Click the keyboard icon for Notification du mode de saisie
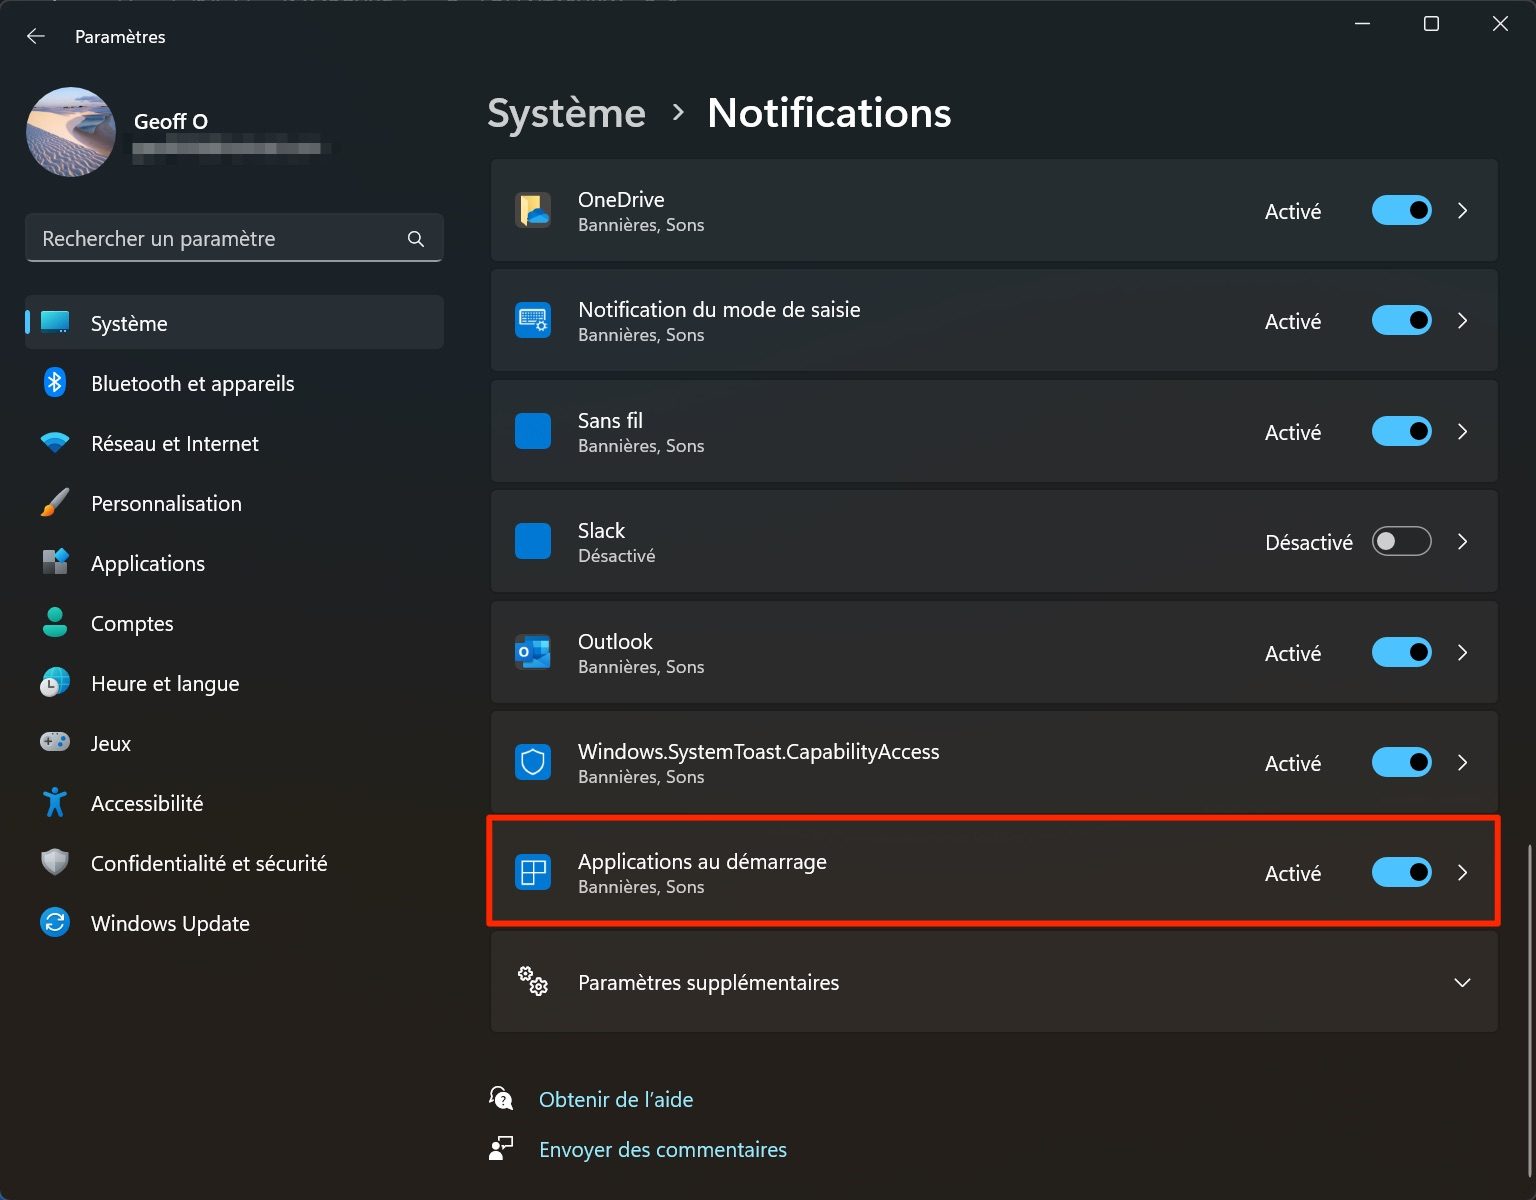Screen dimensions: 1536x1200 (533, 321)
